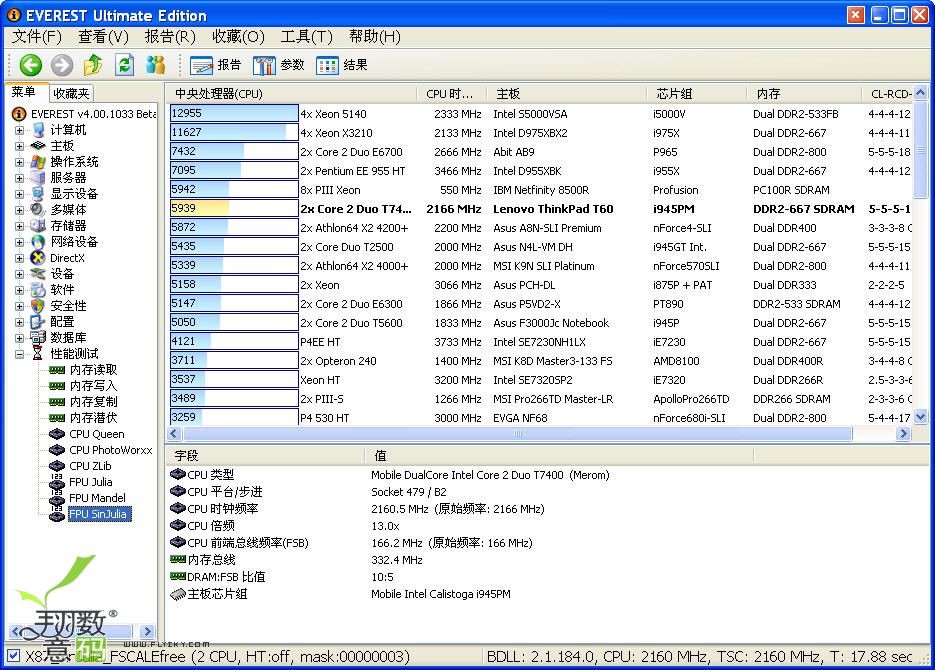Expand the 主板 tree node
The width and height of the screenshot is (935, 670).
[x=19, y=146]
